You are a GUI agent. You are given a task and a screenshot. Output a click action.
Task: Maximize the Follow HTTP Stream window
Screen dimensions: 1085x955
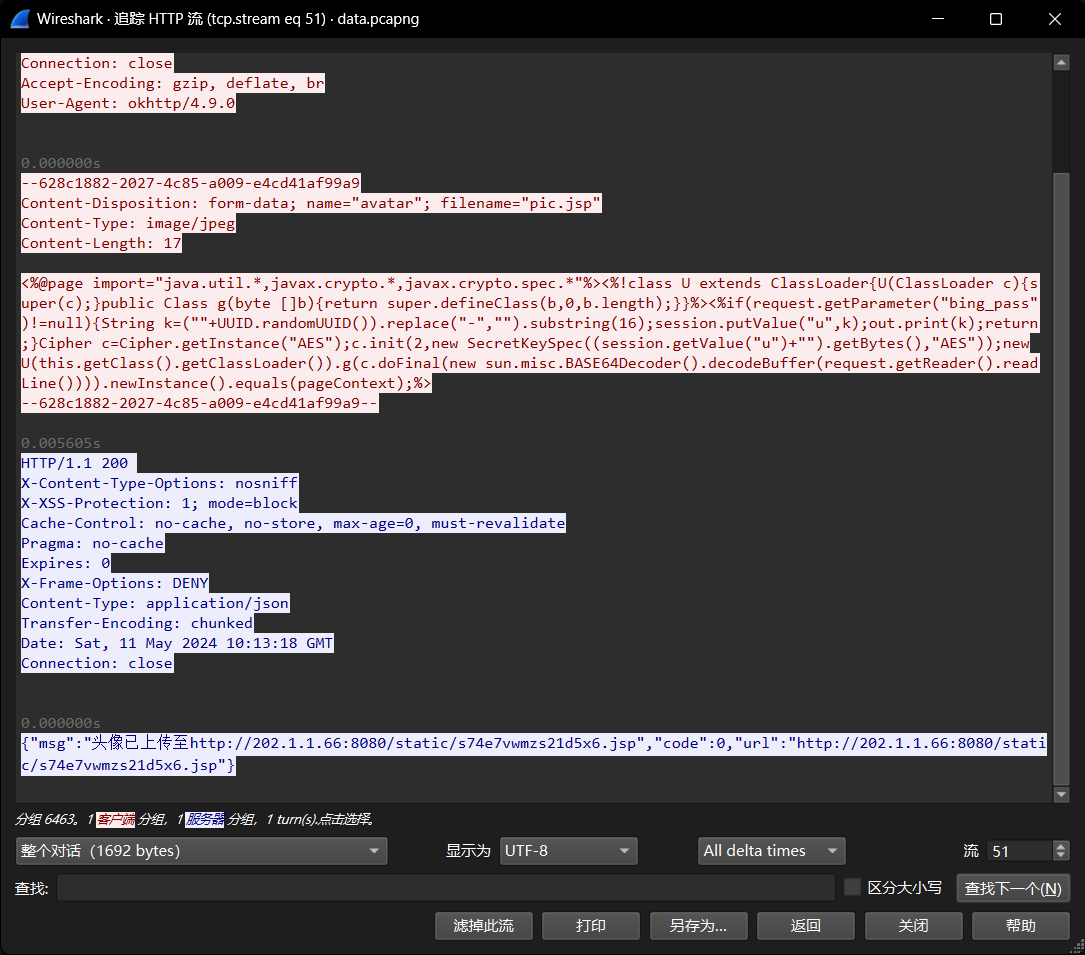(x=996, y=19)
